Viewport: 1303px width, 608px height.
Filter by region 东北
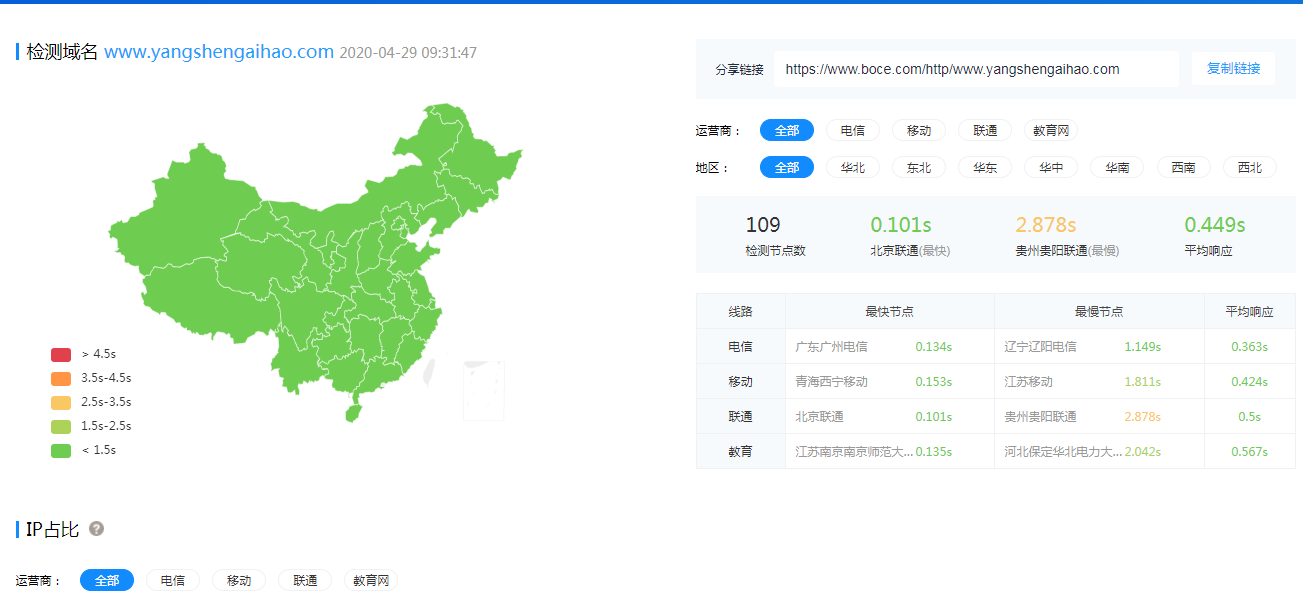tap(918, 168)
